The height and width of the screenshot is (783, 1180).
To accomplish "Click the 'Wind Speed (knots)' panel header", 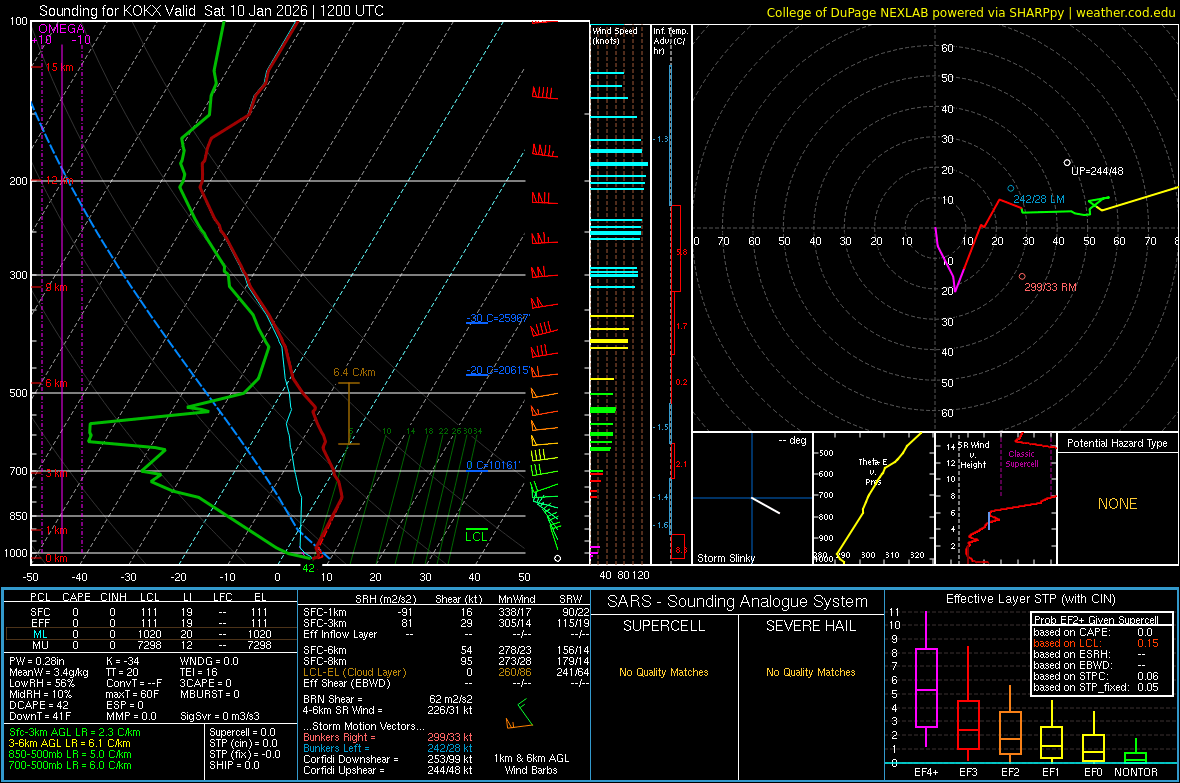I will coord(615,35).
